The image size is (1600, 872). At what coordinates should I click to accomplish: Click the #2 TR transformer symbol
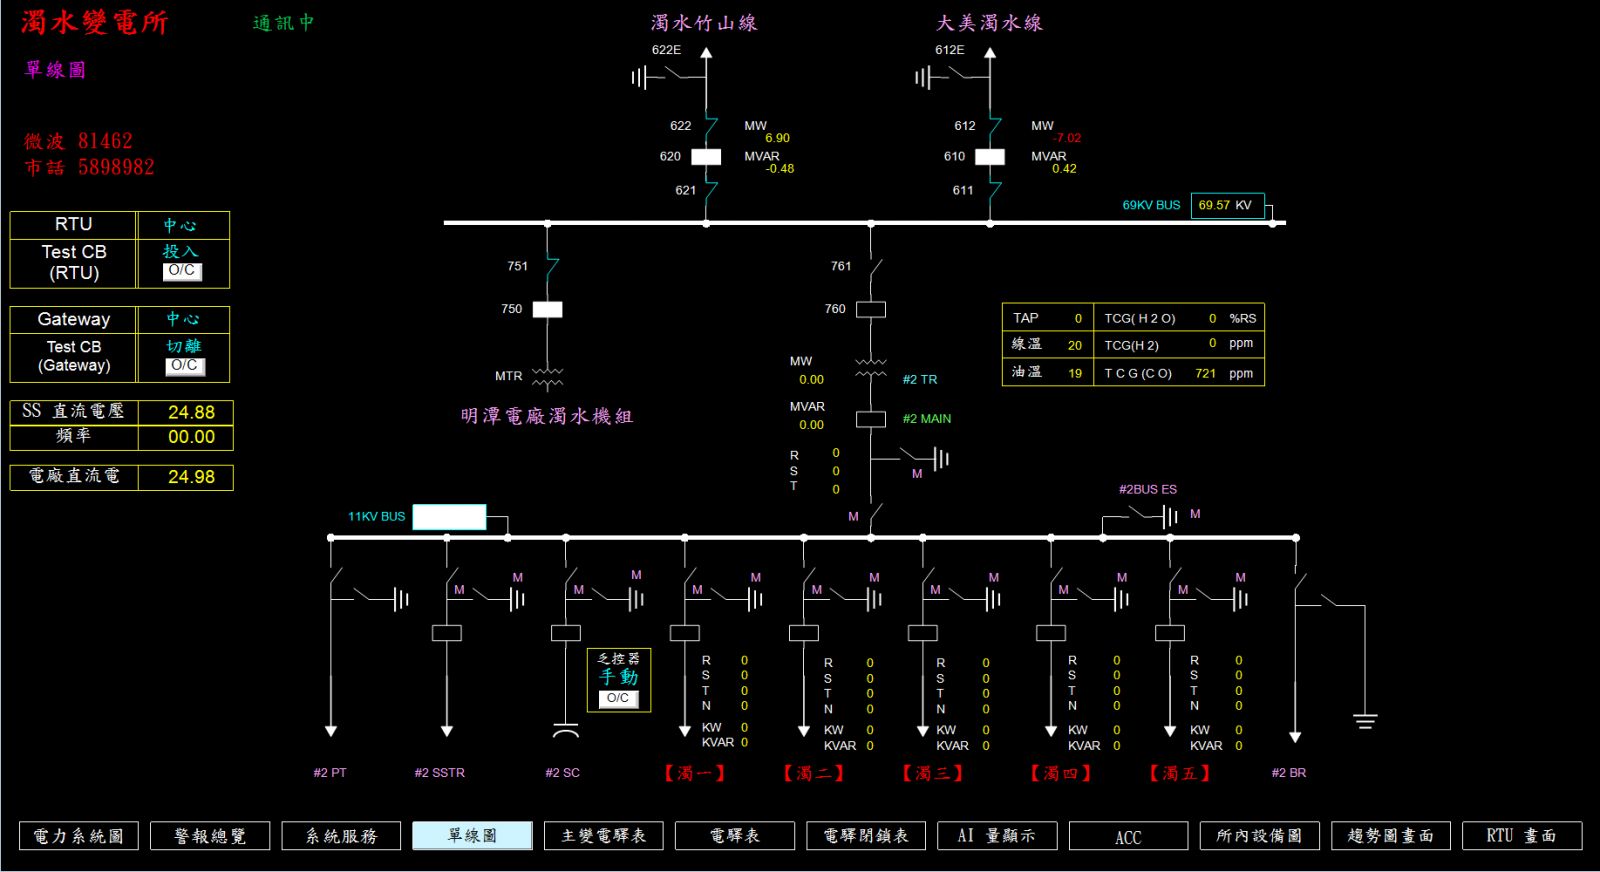pyautogui.click(x=871, y=368)
